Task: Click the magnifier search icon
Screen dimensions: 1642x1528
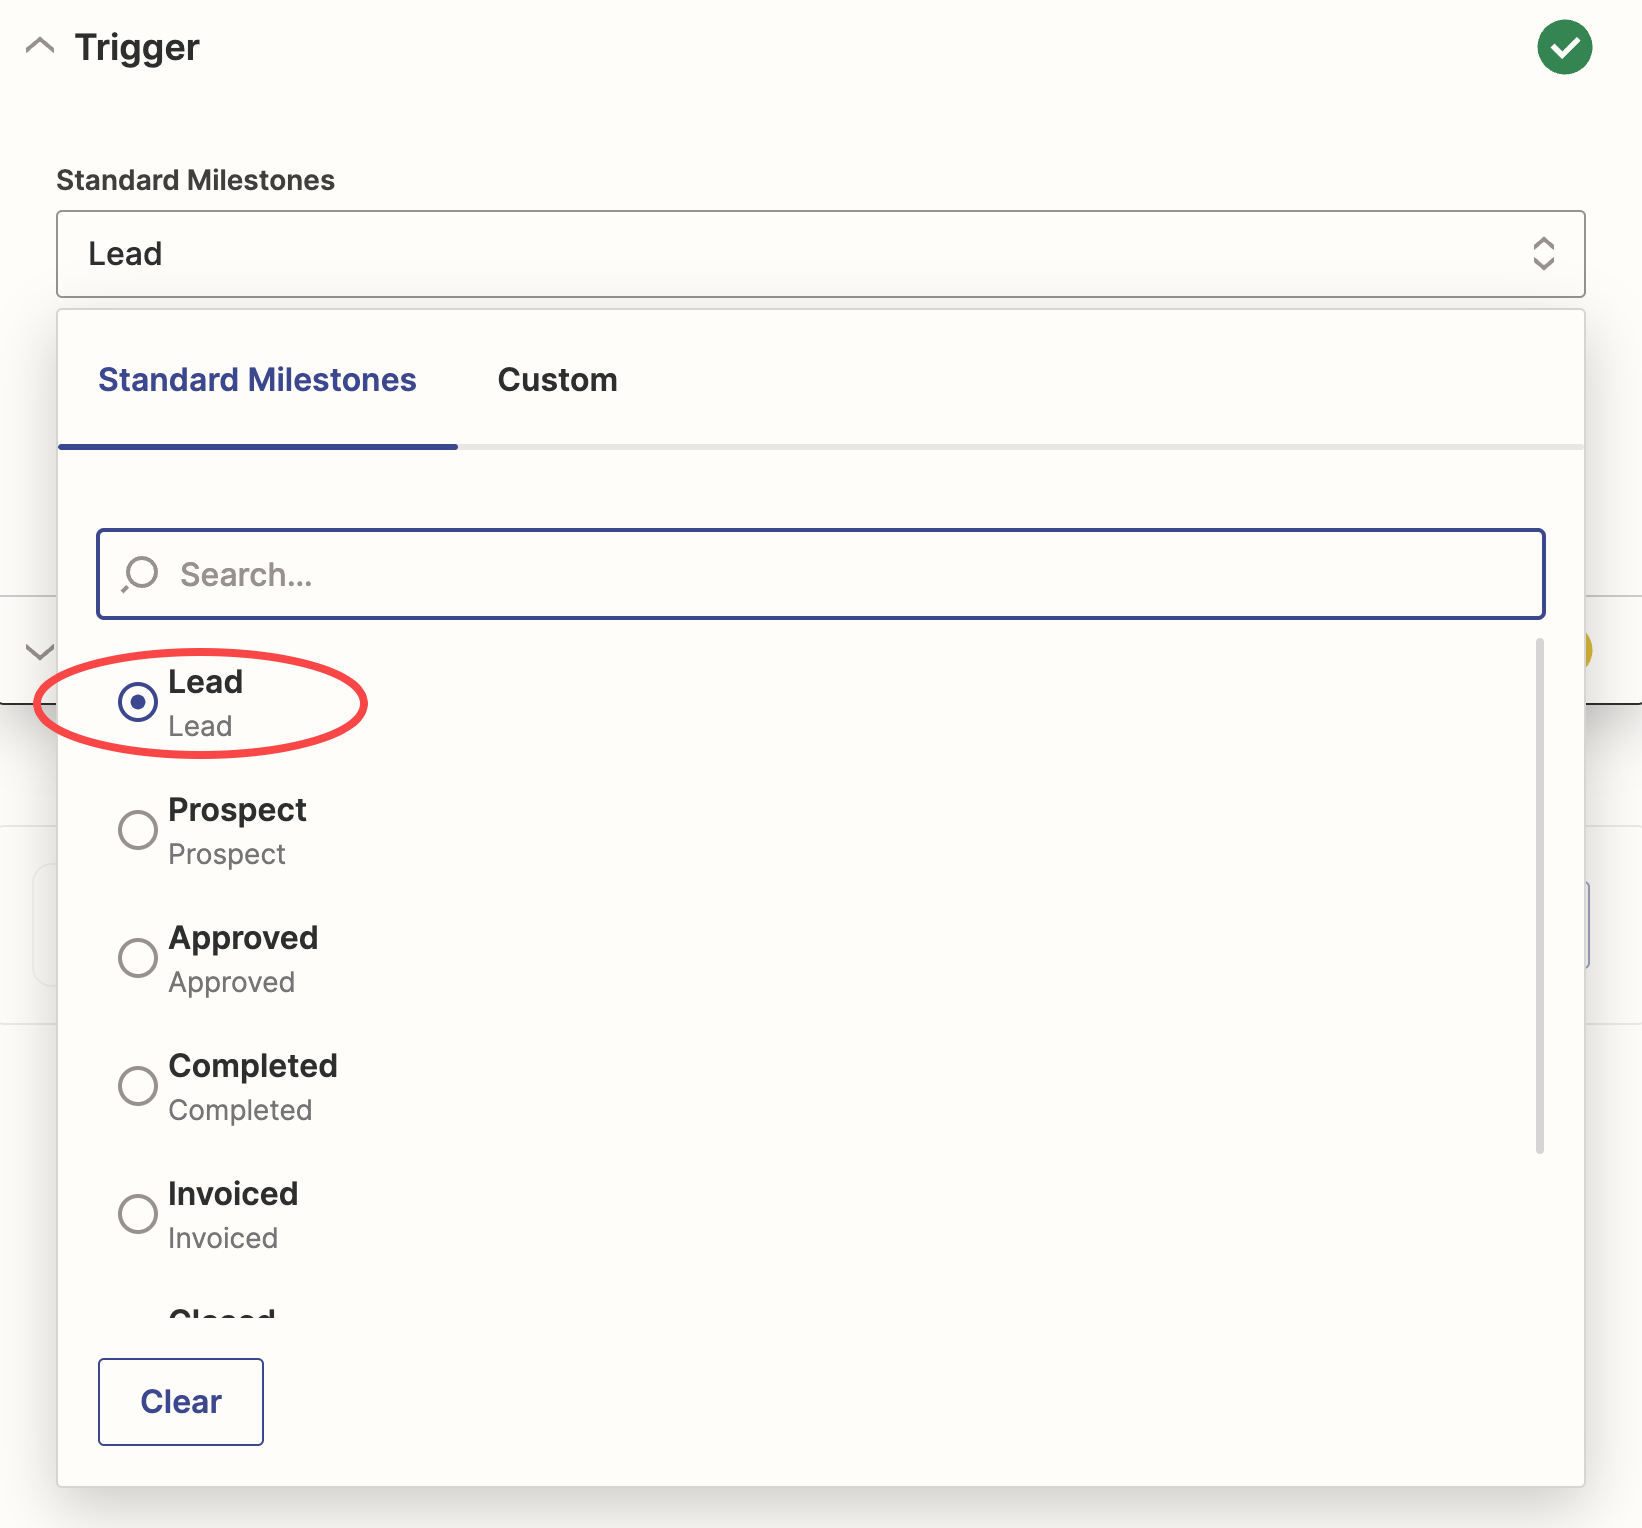Action: [x=140, y=574]
